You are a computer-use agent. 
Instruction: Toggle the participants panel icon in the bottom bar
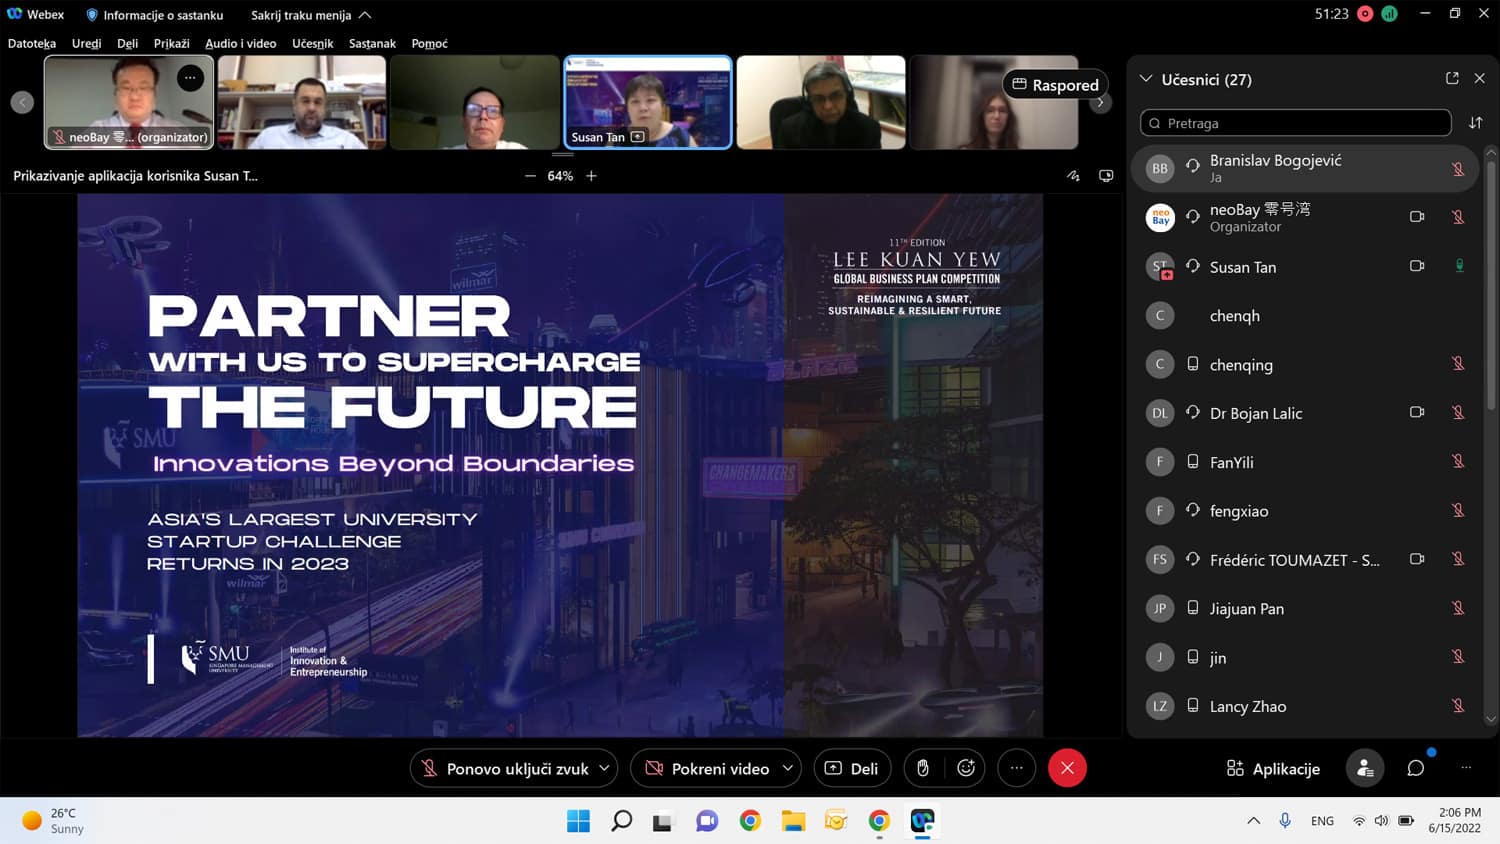[1365, 768]
